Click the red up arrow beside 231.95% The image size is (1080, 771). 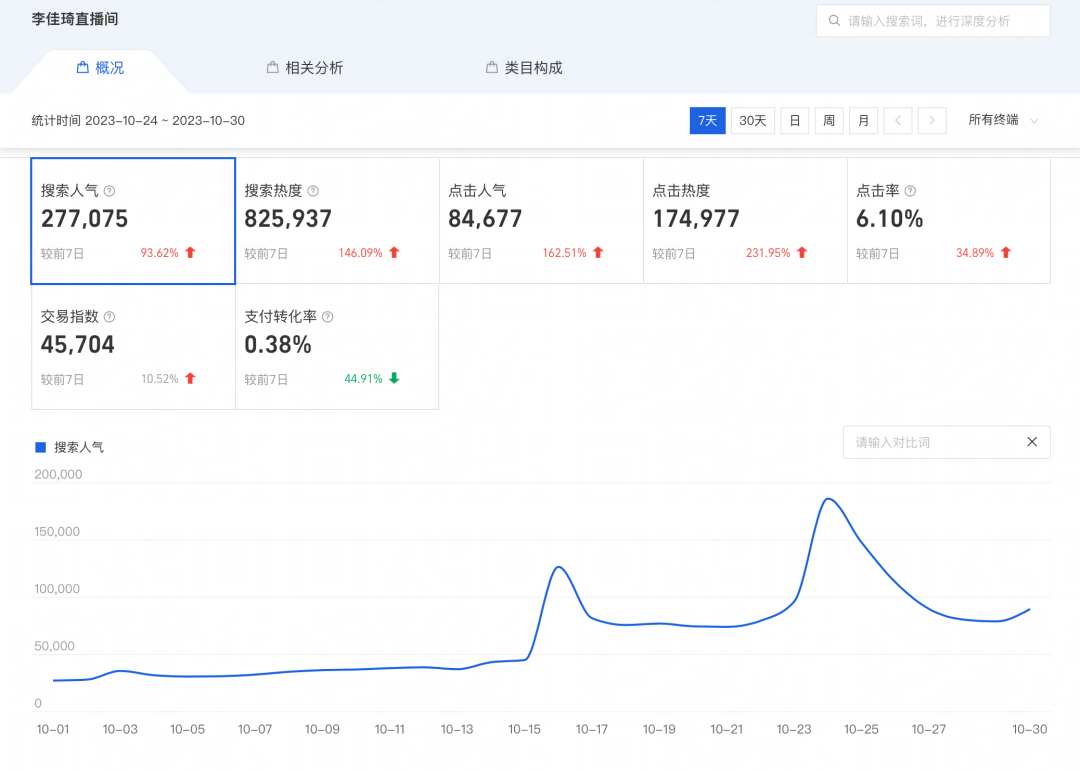pos(802,253)
